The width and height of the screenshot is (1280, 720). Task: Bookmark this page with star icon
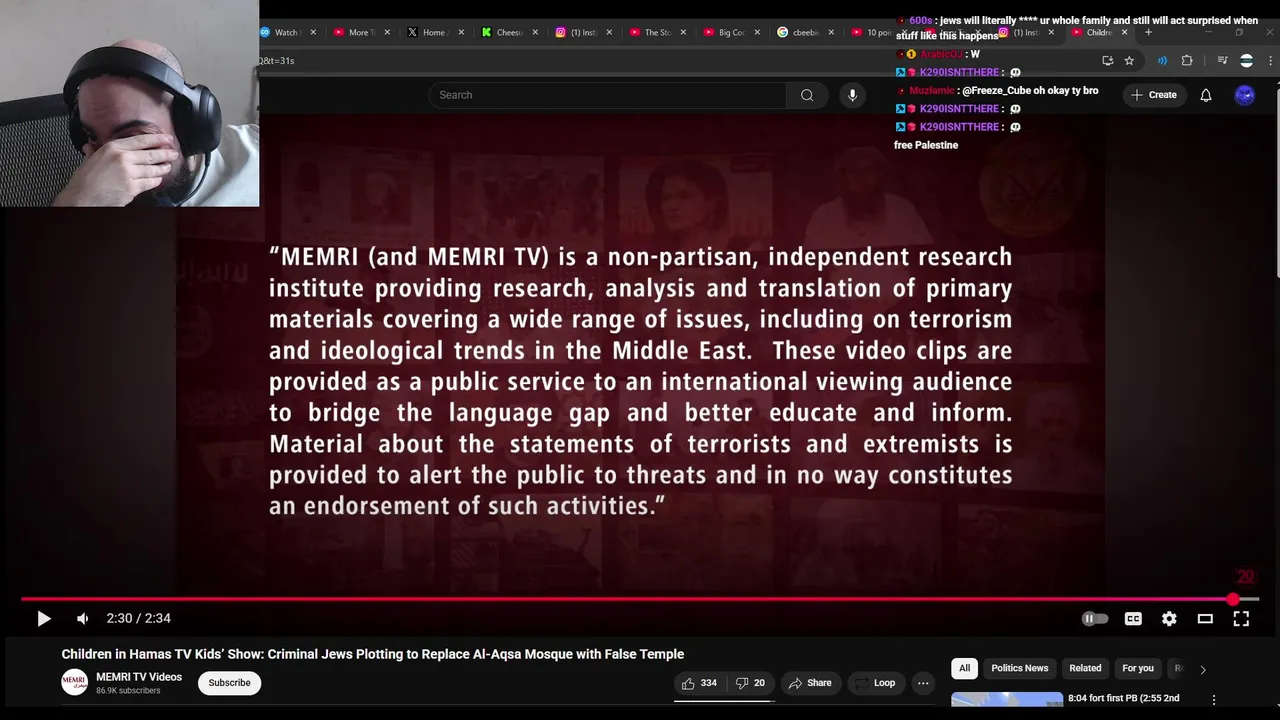(x=1129, y=60)
